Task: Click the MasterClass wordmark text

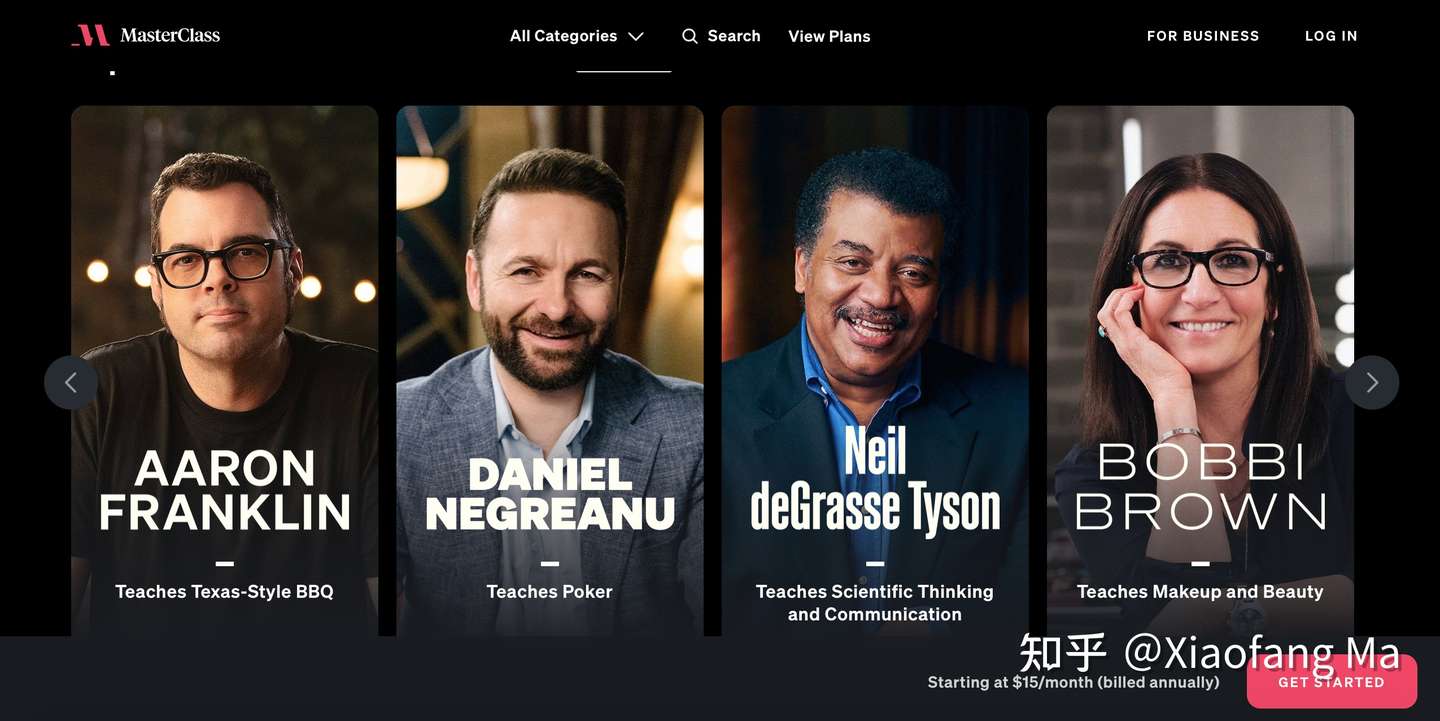Action: pyautogui.click(x=170, y=36)
